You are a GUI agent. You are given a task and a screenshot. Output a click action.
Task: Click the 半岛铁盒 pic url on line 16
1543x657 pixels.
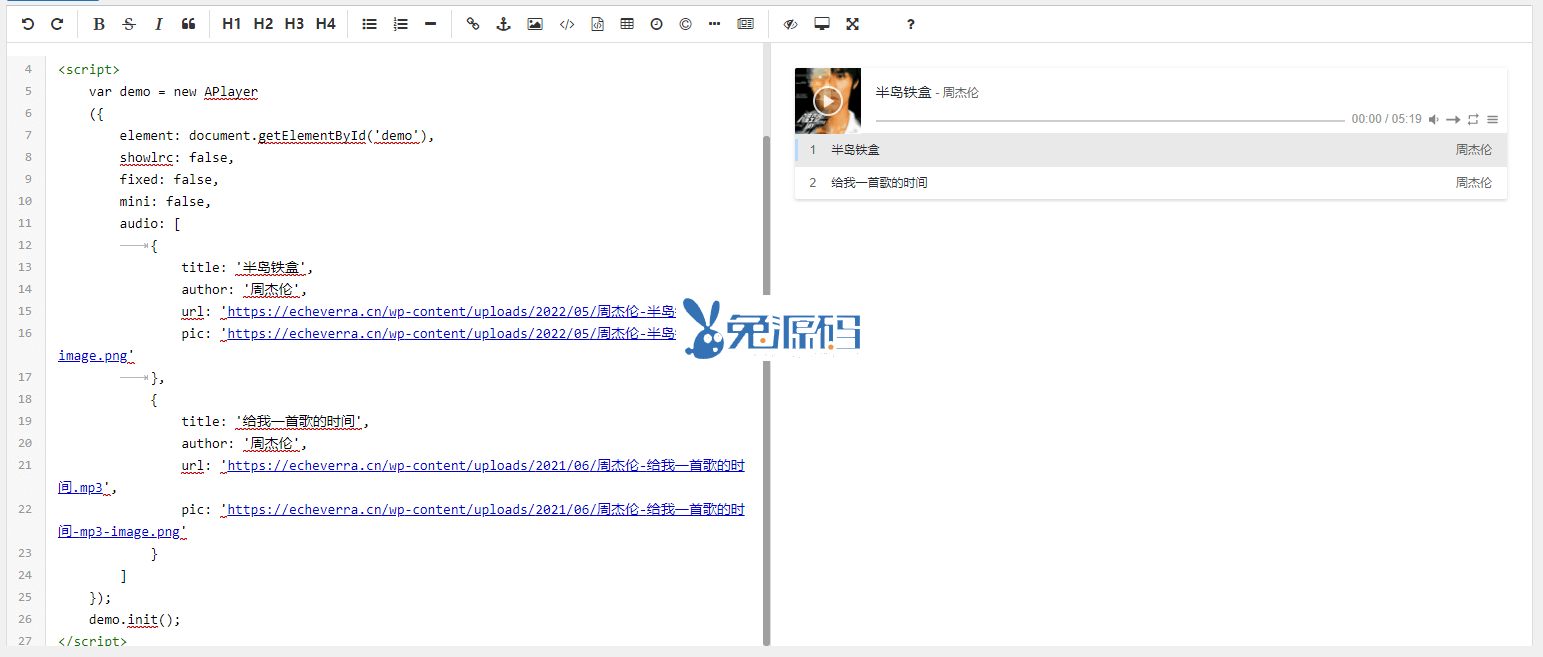(x=449, y=333)
